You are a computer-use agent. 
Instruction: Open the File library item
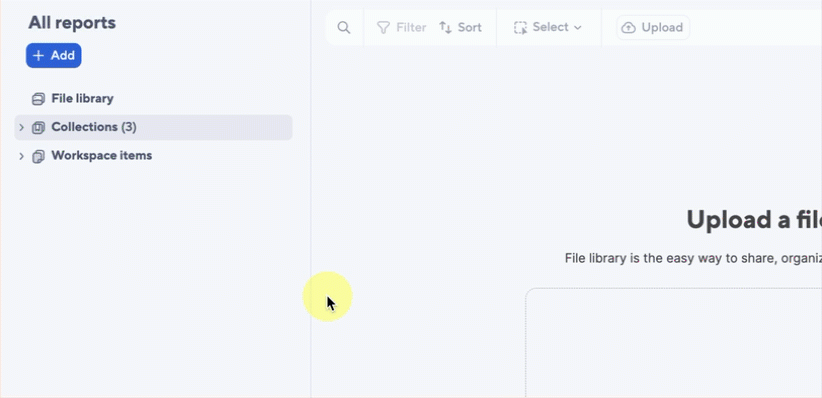[x=82, y=99]
